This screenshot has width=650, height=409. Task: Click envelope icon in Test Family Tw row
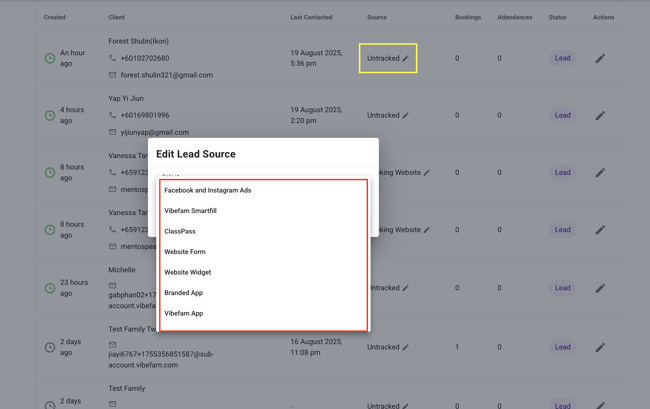[112, 345]
